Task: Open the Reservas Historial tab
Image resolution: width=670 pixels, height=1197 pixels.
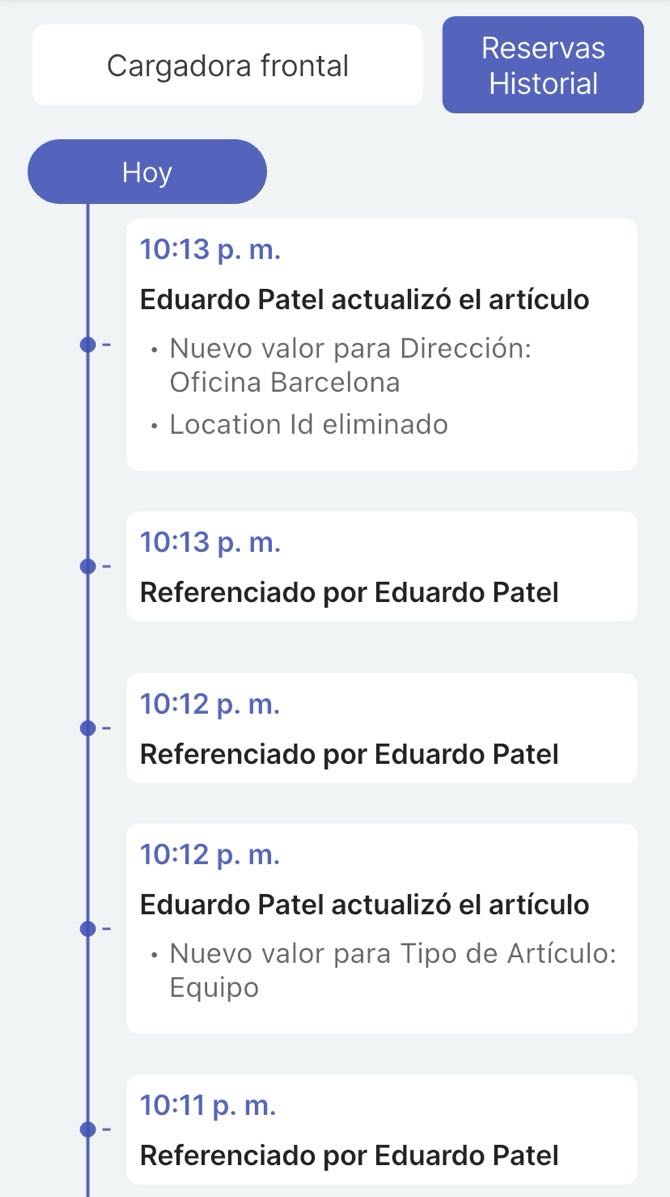Action: (543, 66)
